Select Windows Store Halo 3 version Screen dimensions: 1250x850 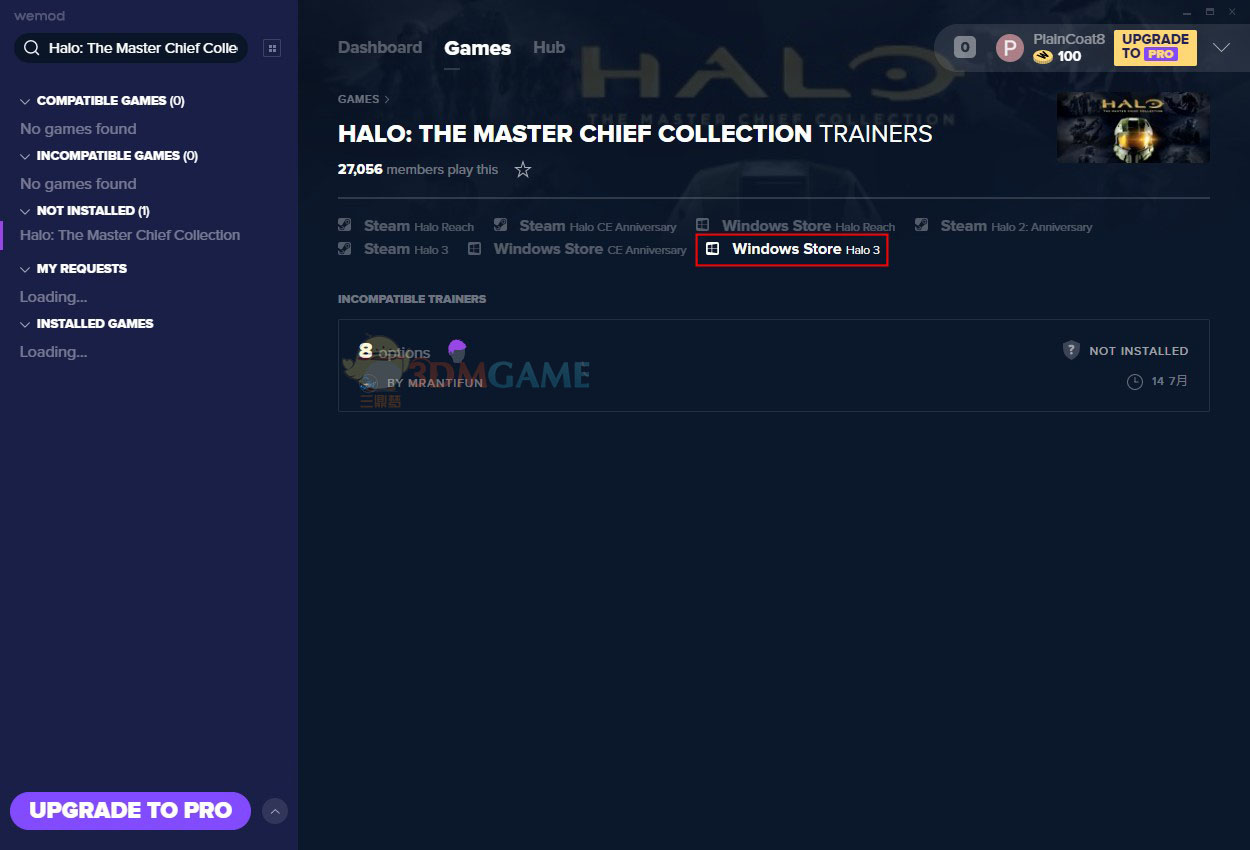pos(793,249)
